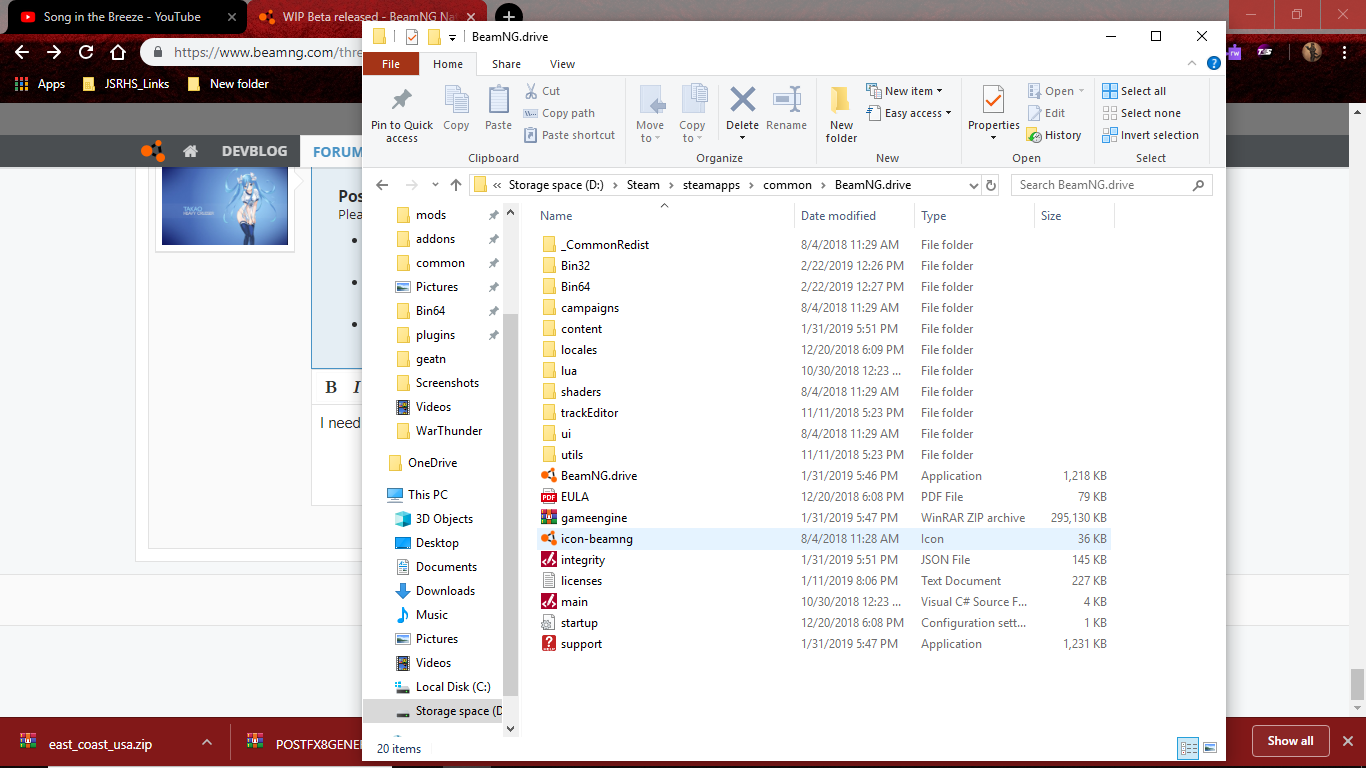Expand the address bar history dropdown
This screenshot has width=1366, height=768.
click(974, 185)
